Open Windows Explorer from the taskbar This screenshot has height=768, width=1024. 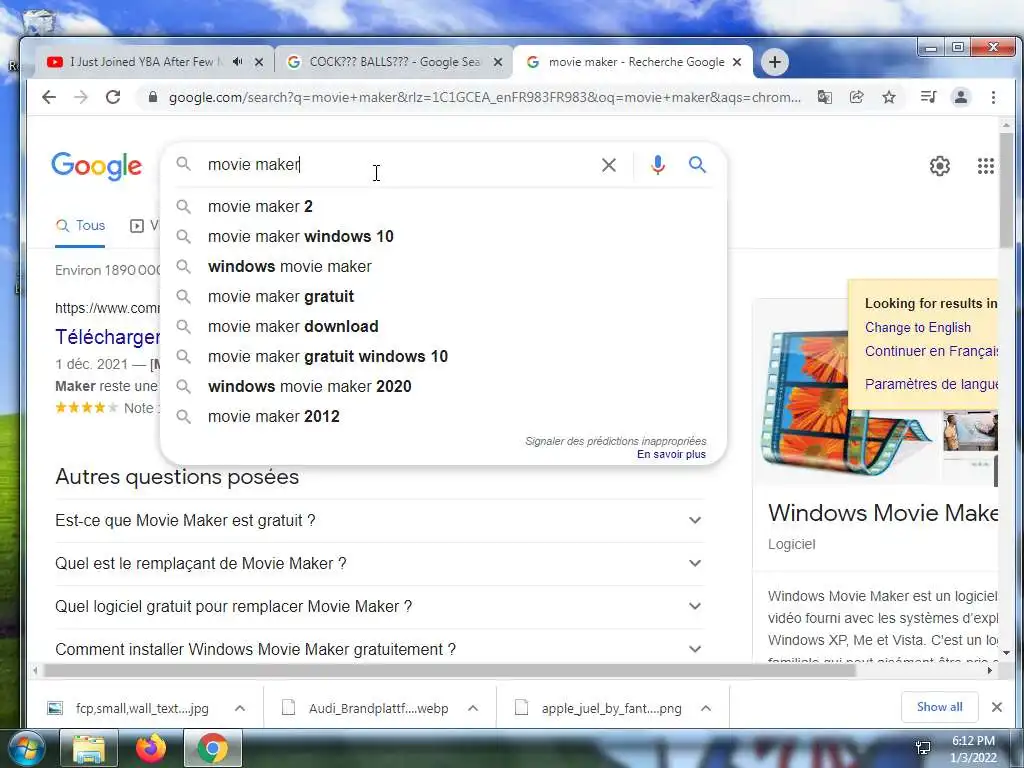click(89, 748)
